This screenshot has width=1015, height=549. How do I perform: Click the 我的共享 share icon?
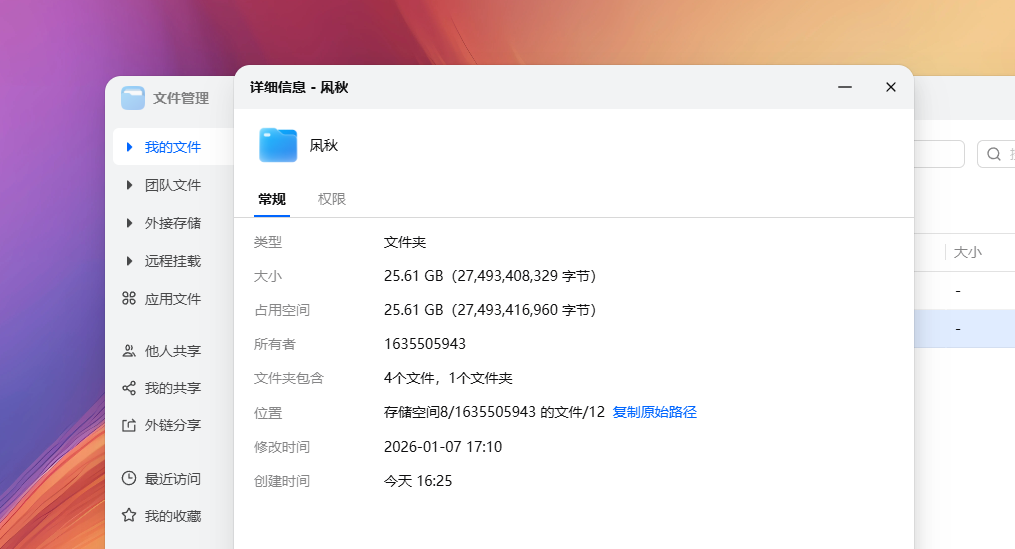(x=129, y=388)
